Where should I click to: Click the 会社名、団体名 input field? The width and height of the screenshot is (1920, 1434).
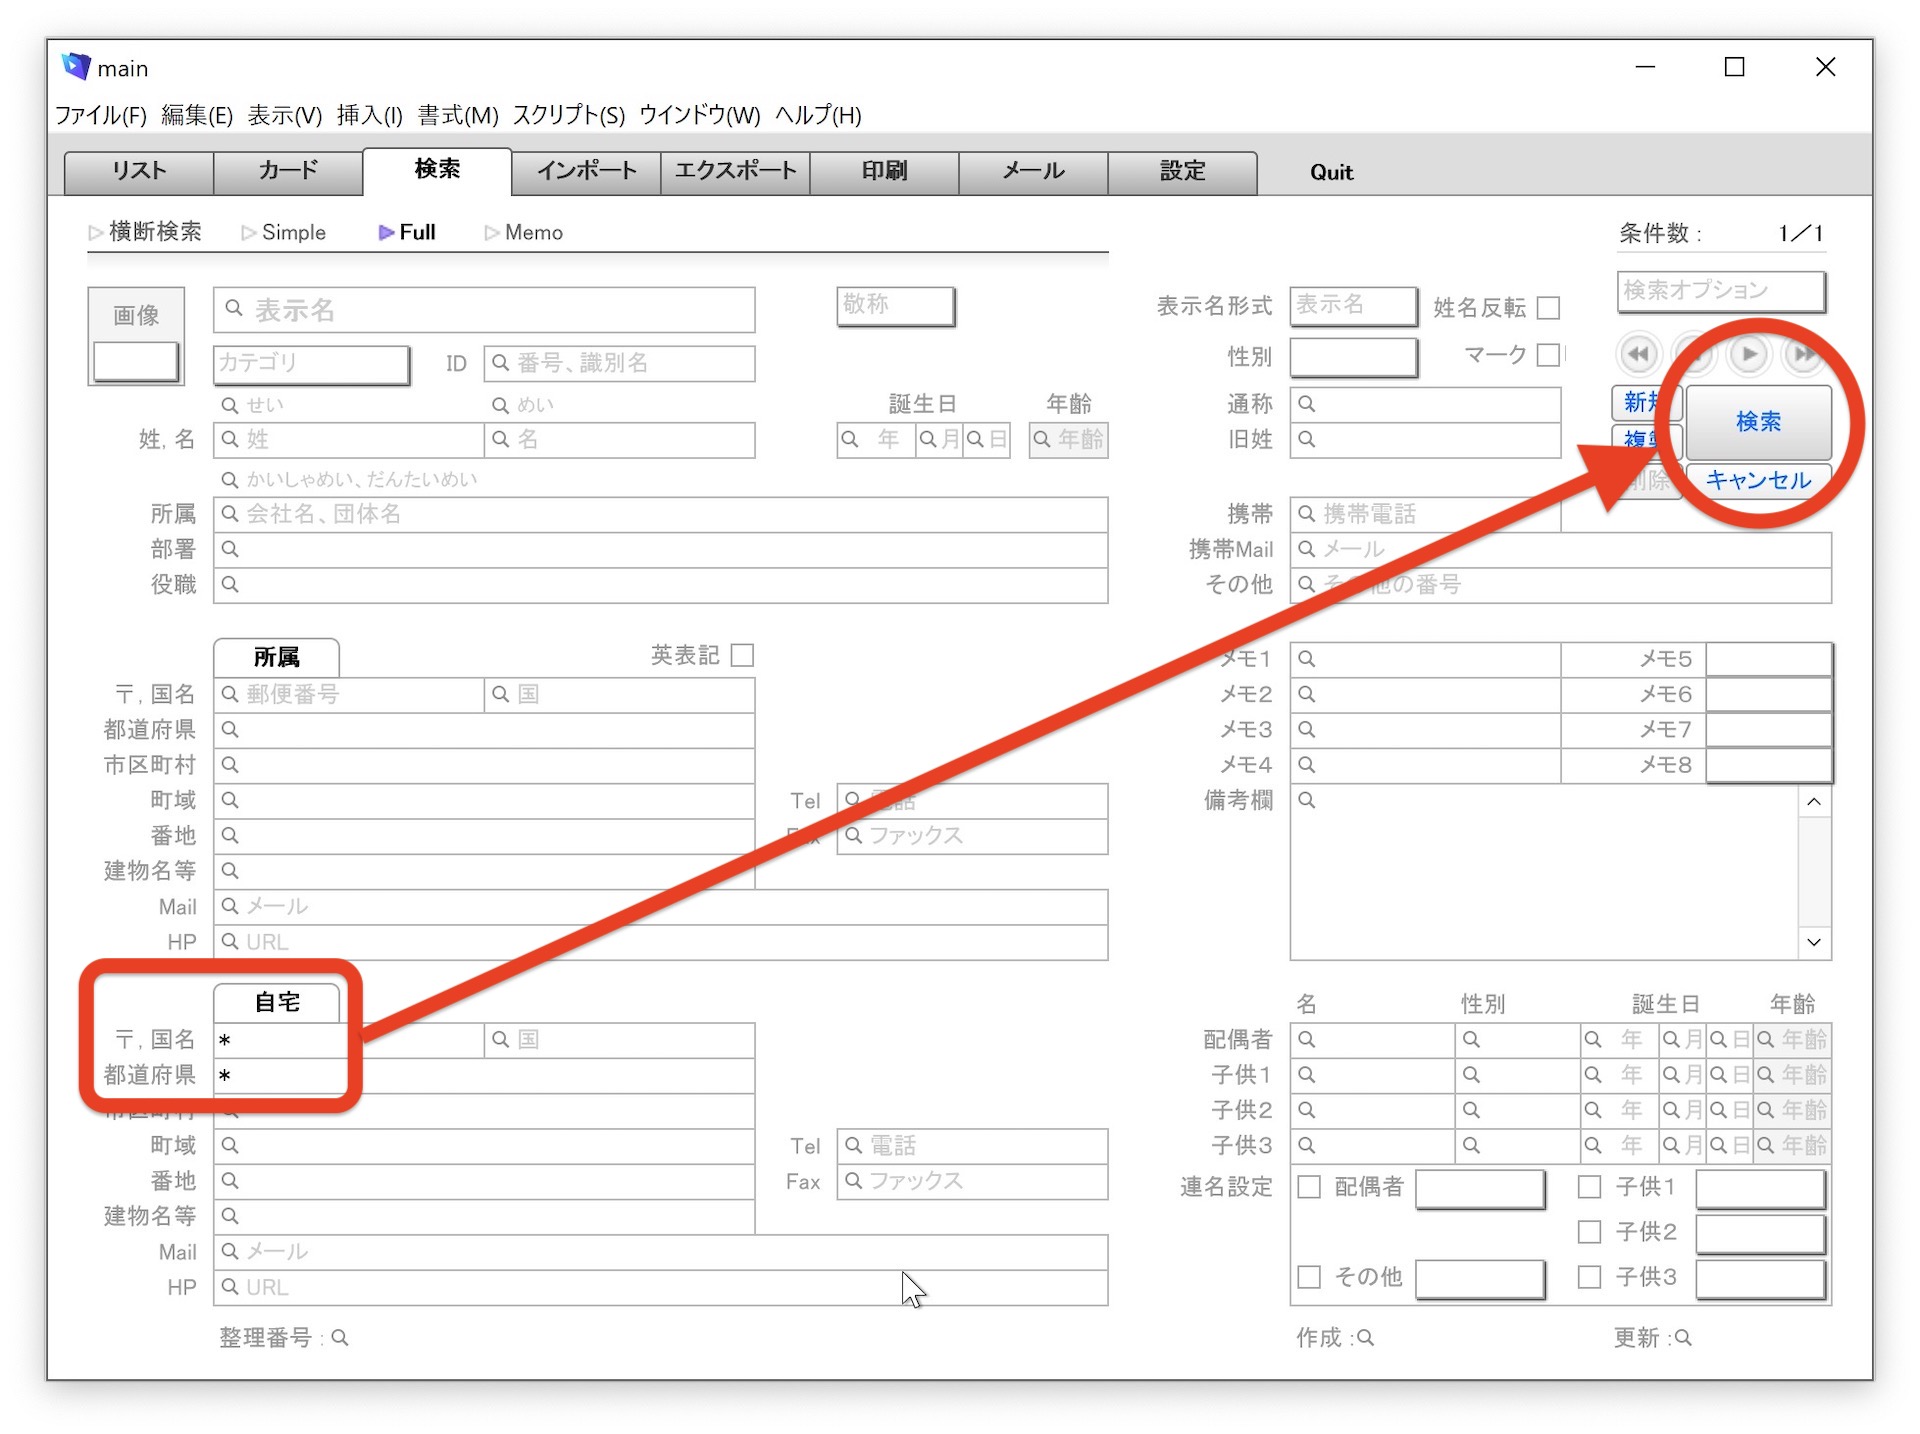click(660, 514)
